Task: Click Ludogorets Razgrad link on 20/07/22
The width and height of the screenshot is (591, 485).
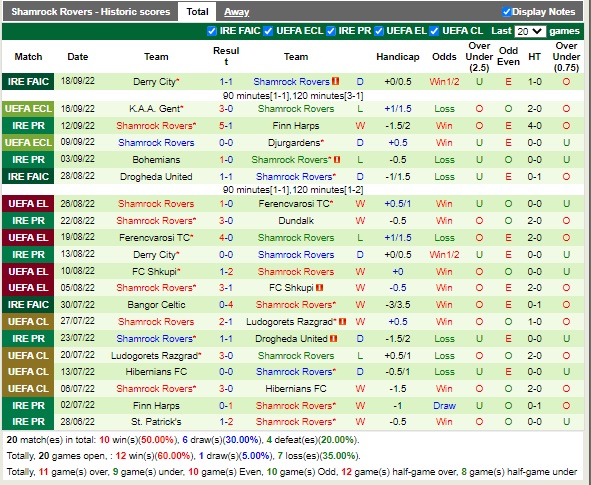Action: [x=155, y=355]
